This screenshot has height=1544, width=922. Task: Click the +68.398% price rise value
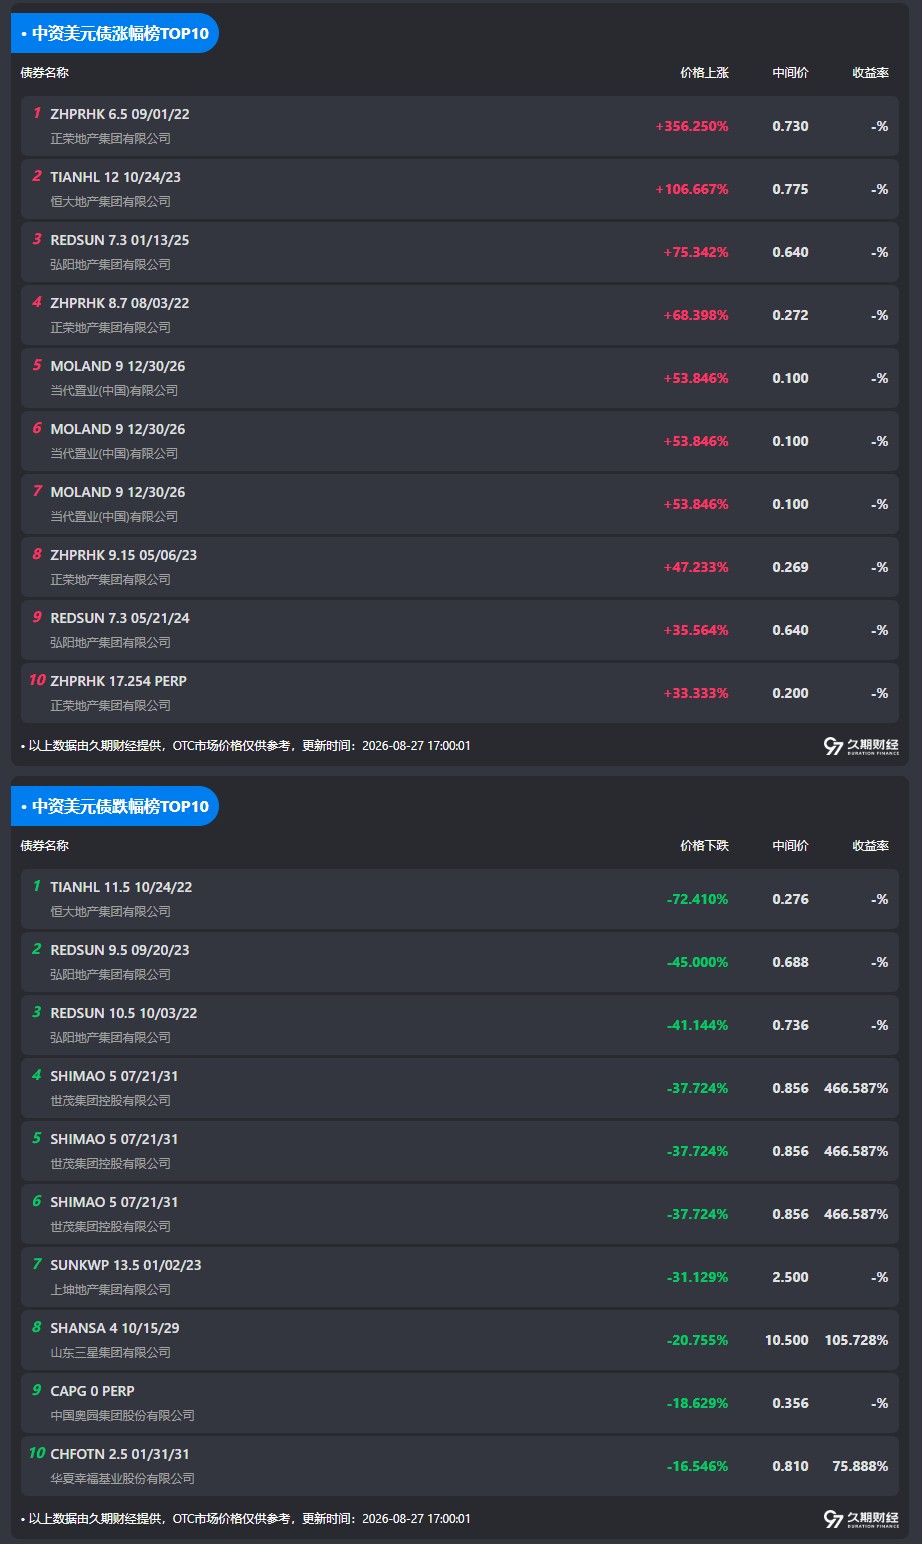pyautogui.click(x=696, y=316)
